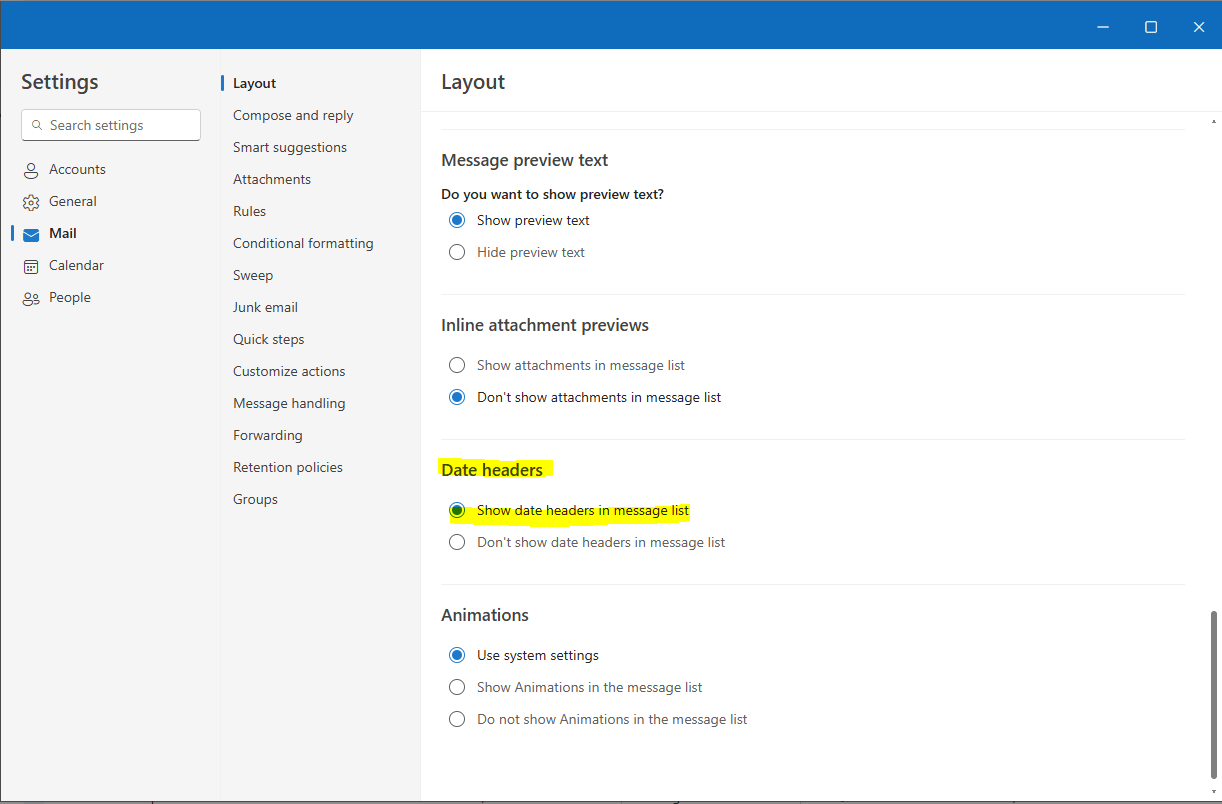Open Attachments settings page
Screen dimensions: 1222x804
272,180
